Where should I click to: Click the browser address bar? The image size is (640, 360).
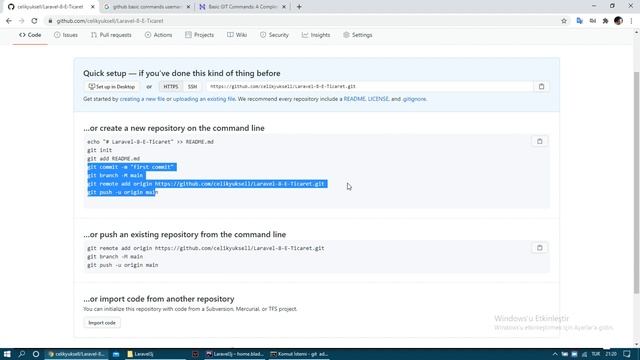point(302,21)
